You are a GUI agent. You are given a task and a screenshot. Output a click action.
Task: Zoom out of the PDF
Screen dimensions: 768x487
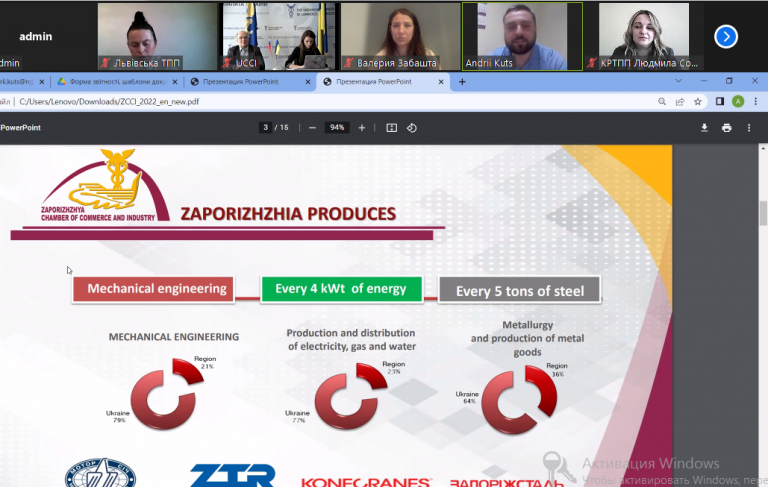pos(312,128)
